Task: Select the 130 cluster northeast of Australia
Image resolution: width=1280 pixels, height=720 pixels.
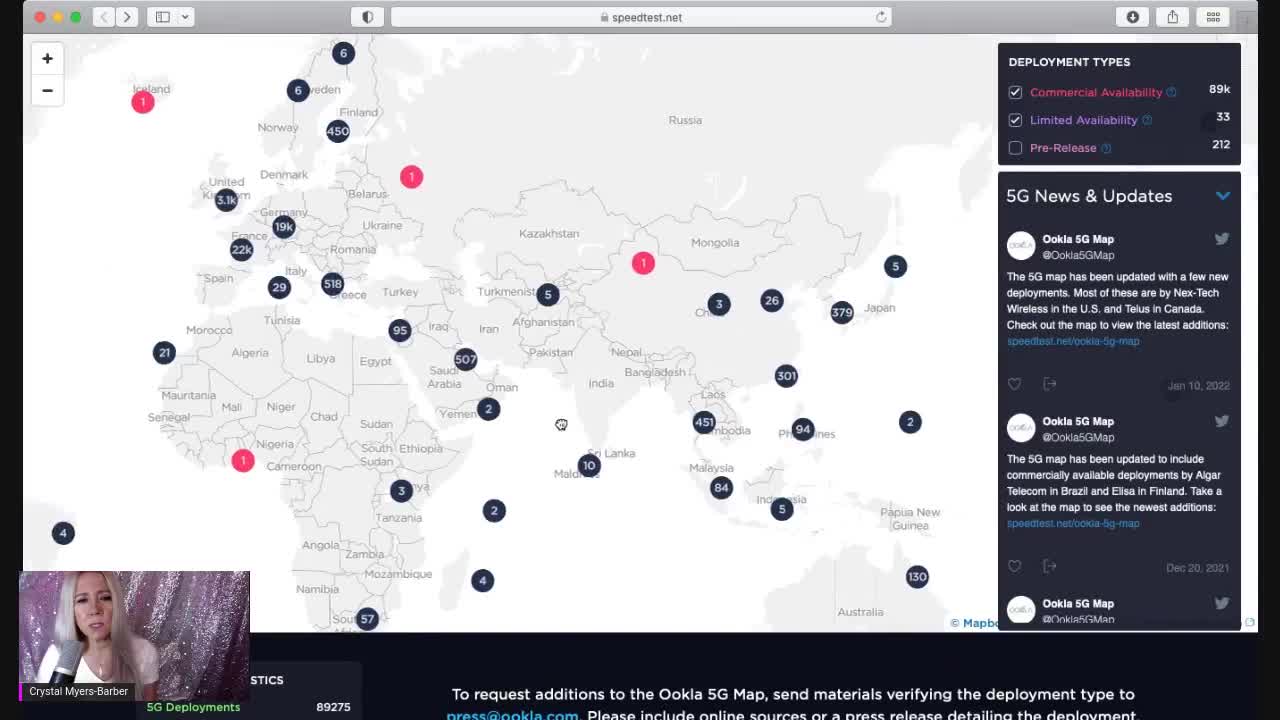Action: [x=917, y=577]
